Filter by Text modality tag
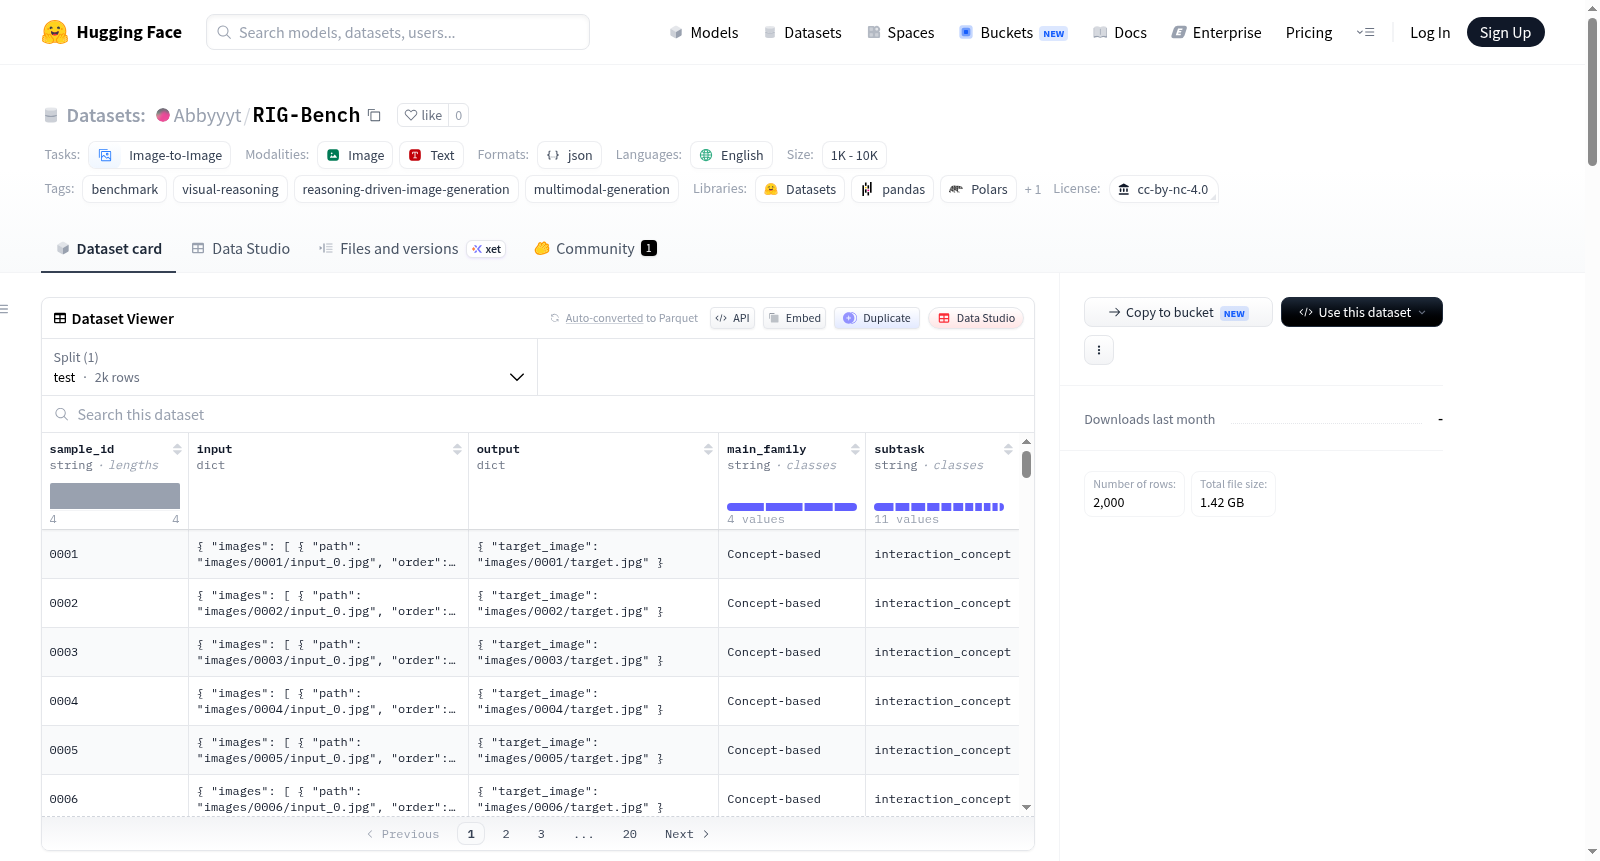The height and width of the screenshot is (861, 1600). click(x=432, y=155)
